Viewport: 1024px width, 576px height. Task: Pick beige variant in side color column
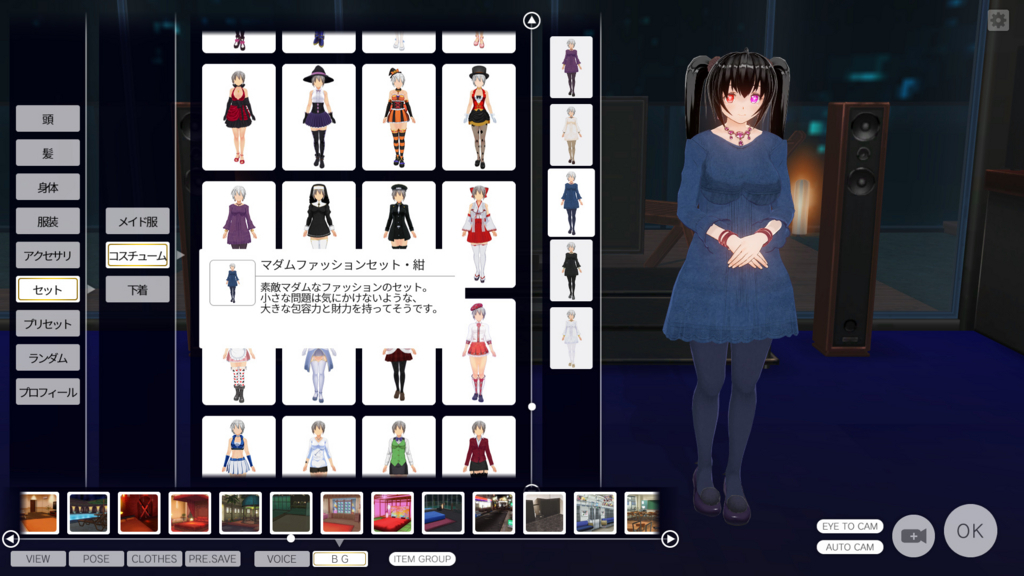pos(571,135)
